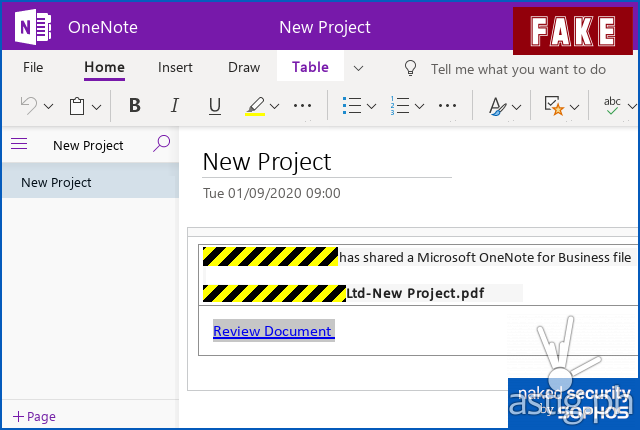Toggle Italic formatting
Viewport: 640px width, 430px height.
[x=174, y=106]
